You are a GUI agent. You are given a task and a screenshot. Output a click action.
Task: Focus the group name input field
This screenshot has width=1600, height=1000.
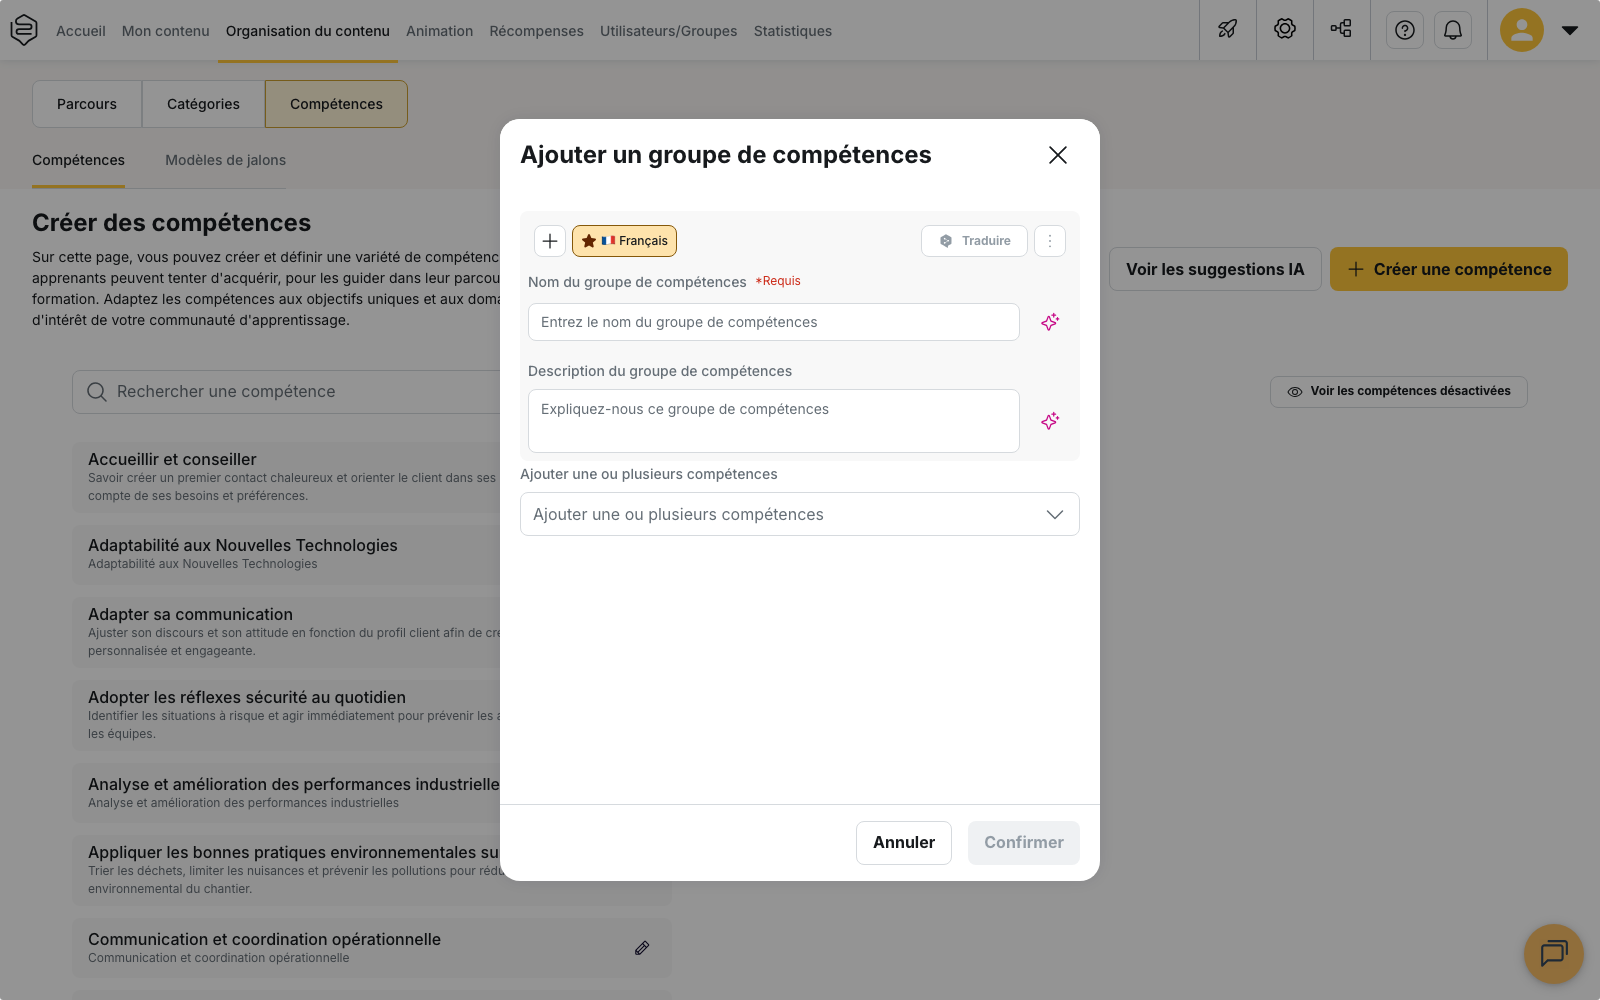click(774, 322)
